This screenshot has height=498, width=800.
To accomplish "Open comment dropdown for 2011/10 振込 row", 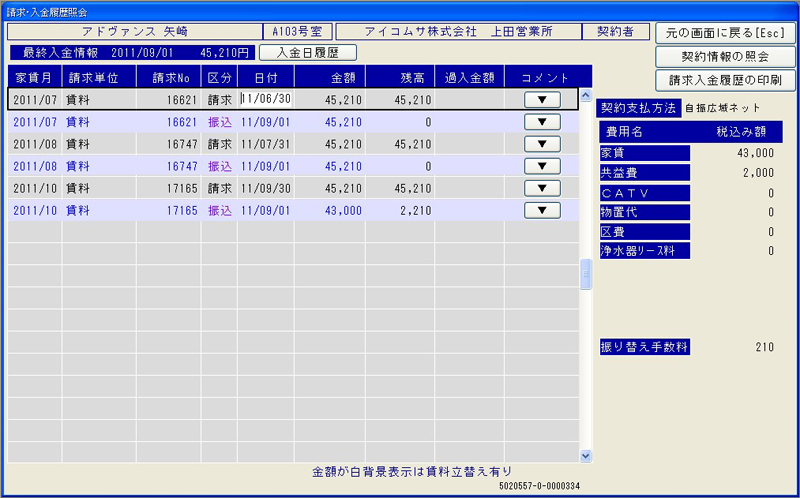I will [x=541, y=210].
